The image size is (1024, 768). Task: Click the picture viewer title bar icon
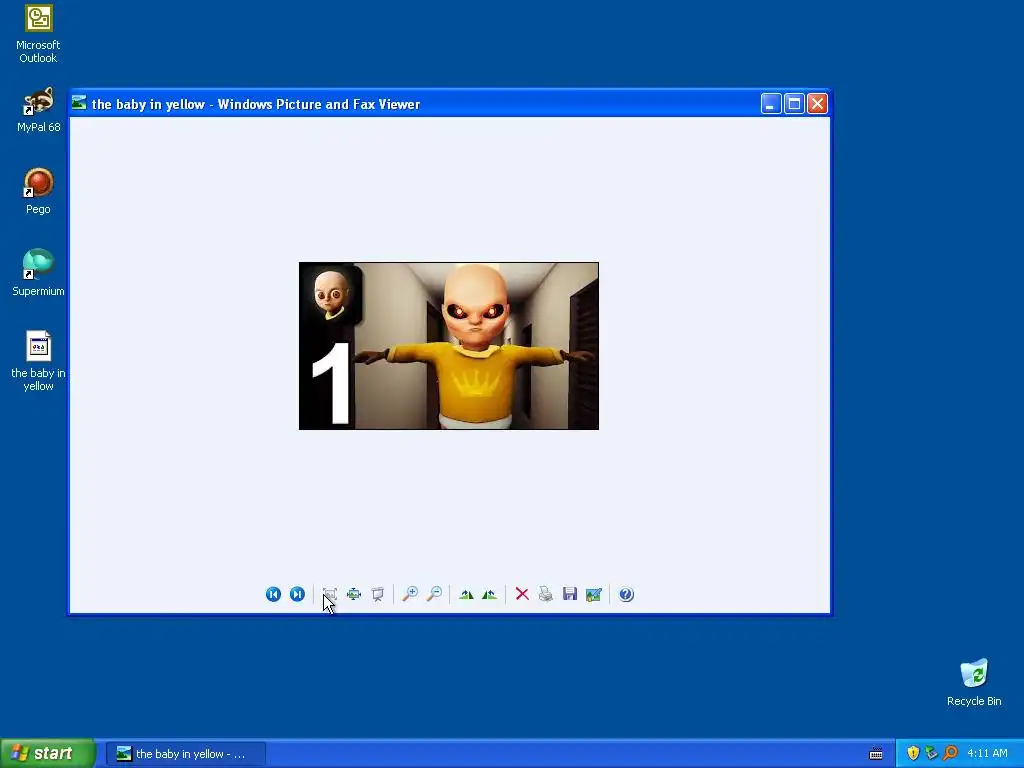(79, 103)
